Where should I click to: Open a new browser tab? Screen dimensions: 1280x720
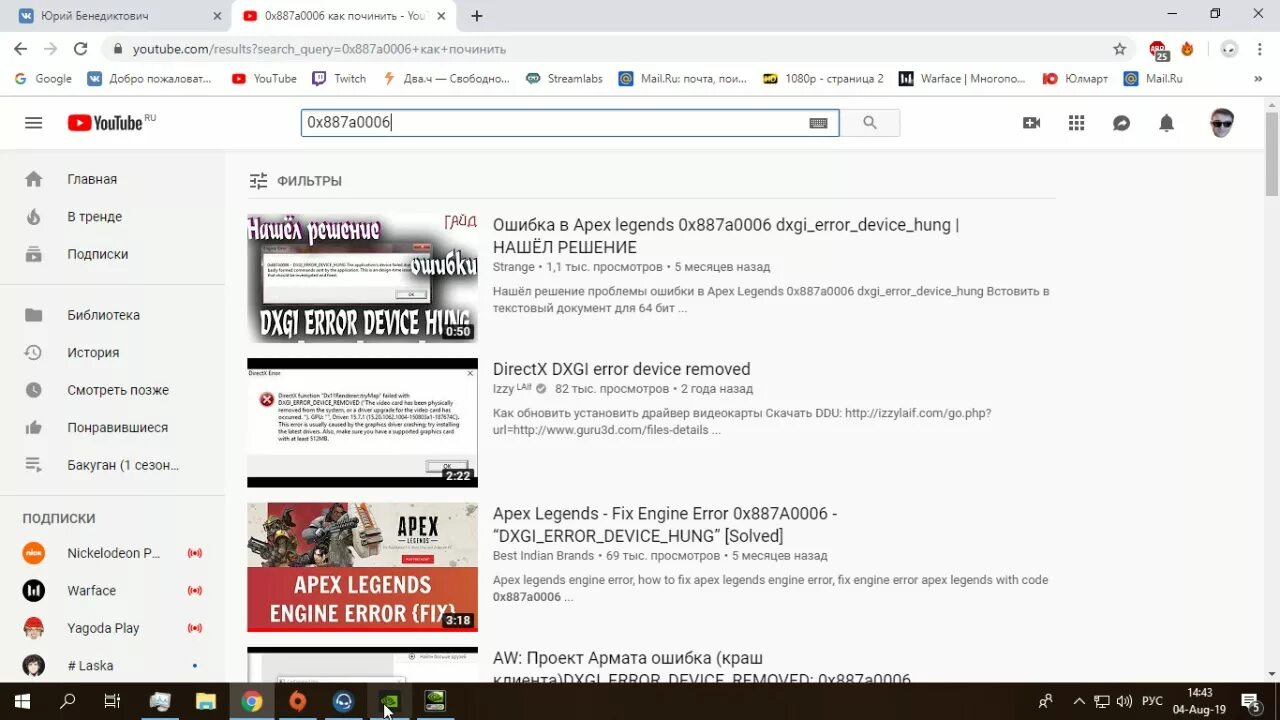point(477,16)
